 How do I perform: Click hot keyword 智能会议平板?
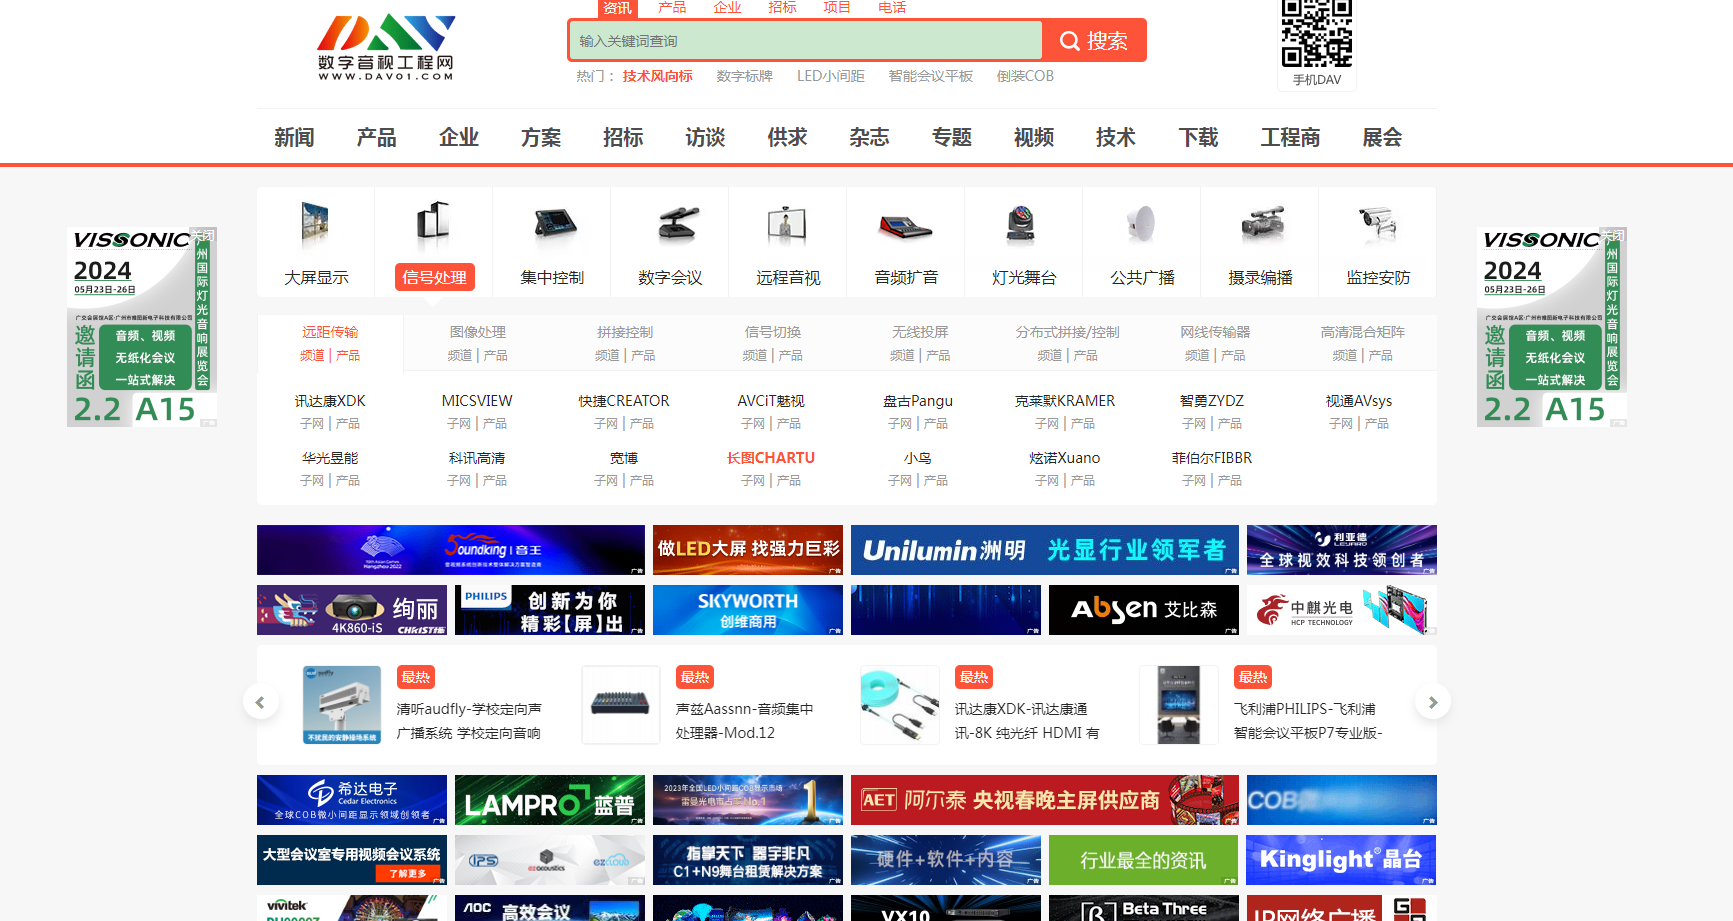coord(931,76)
